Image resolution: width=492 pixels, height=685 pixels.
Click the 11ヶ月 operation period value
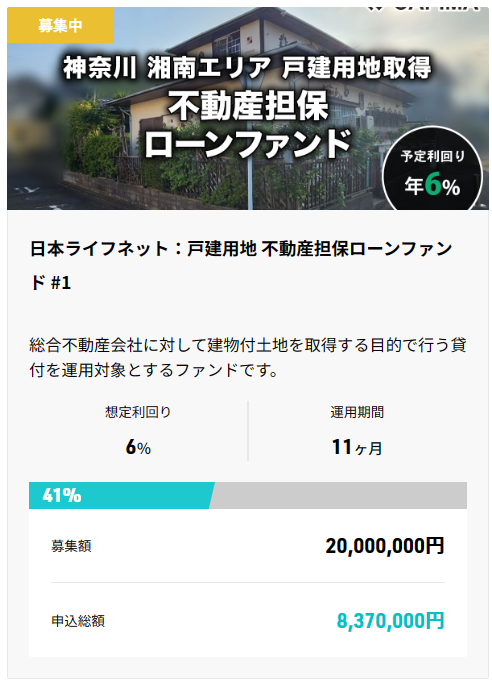pyautogui.click(x=357, y=447)
